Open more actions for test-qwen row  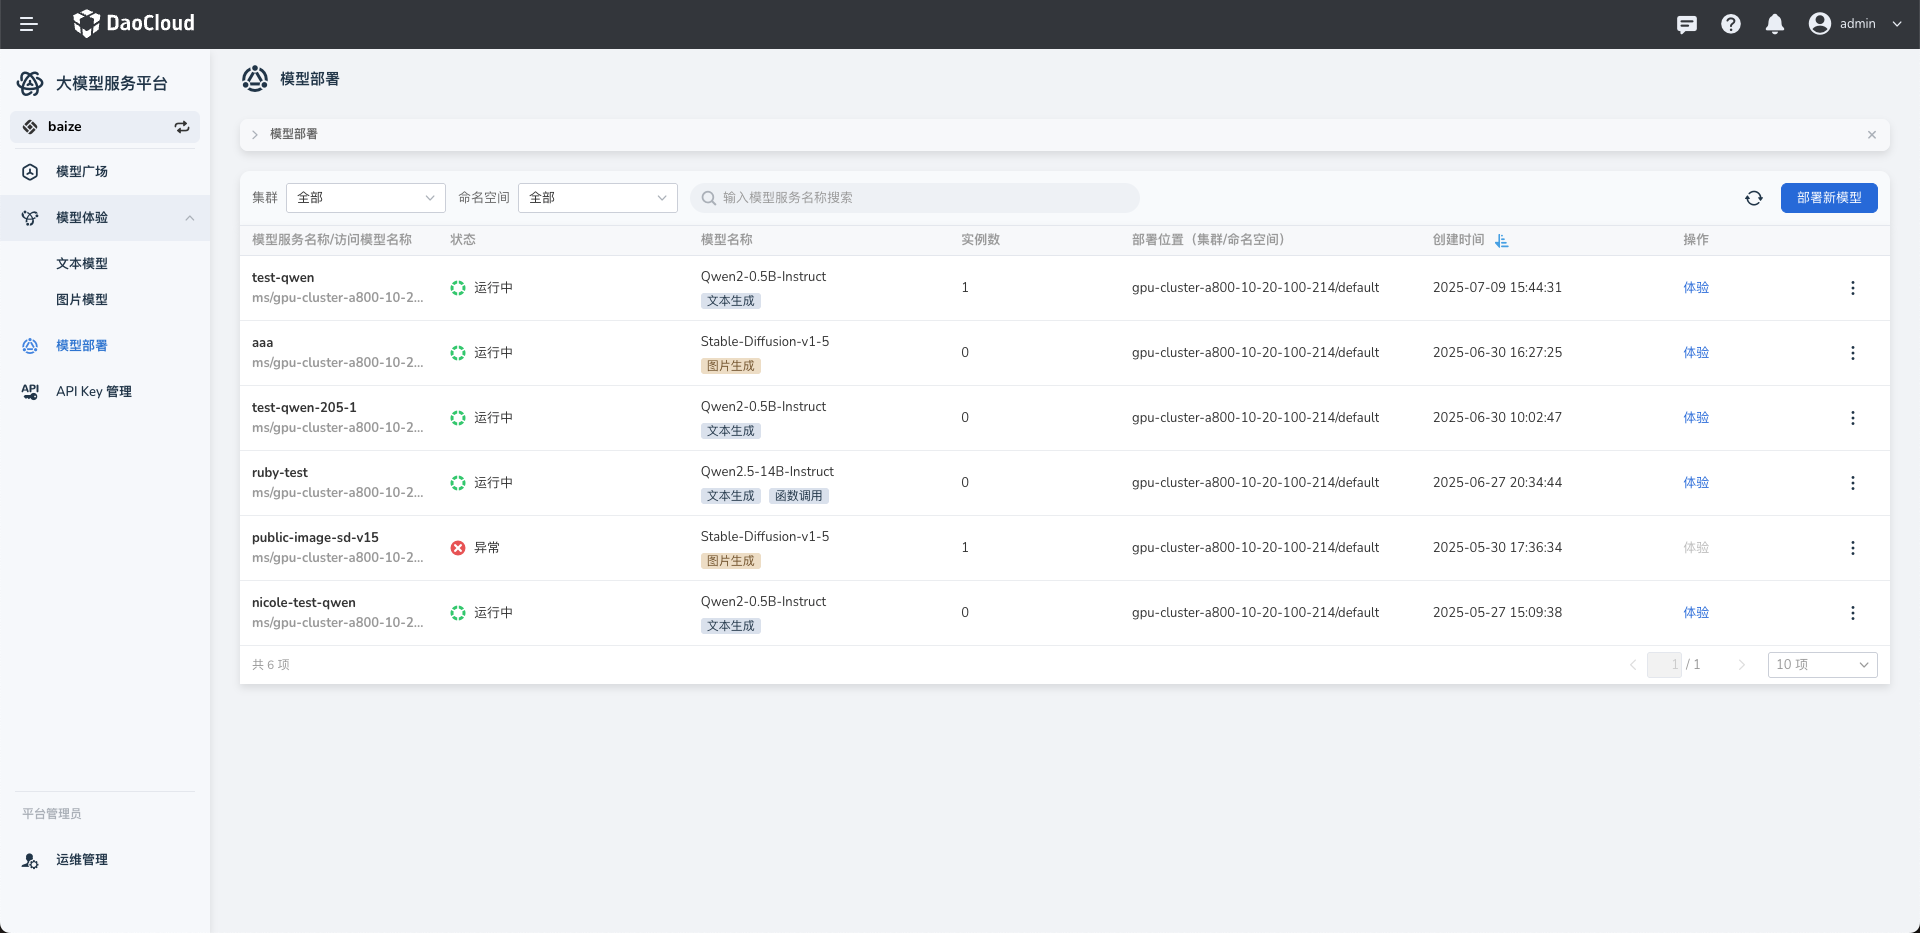[x=1852, y=288]
